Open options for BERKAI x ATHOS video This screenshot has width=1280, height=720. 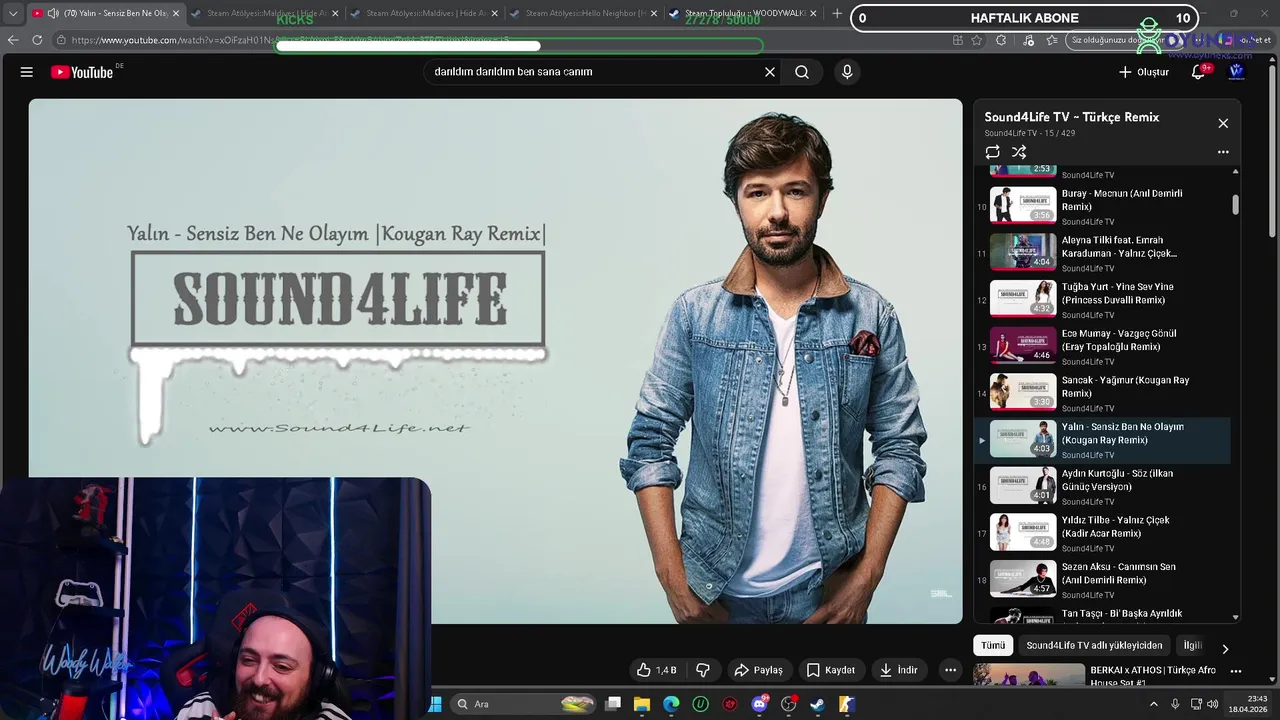click(1236, 671)
